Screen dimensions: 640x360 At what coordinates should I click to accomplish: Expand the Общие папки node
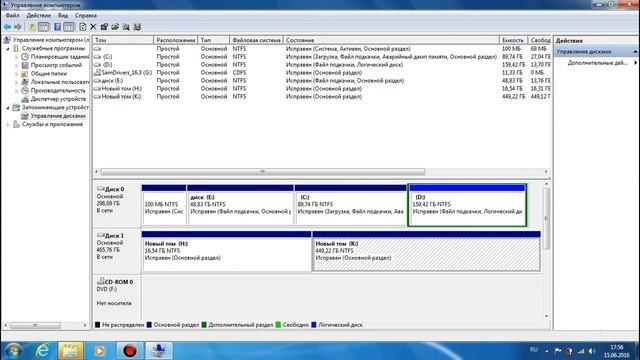[16, 74]
